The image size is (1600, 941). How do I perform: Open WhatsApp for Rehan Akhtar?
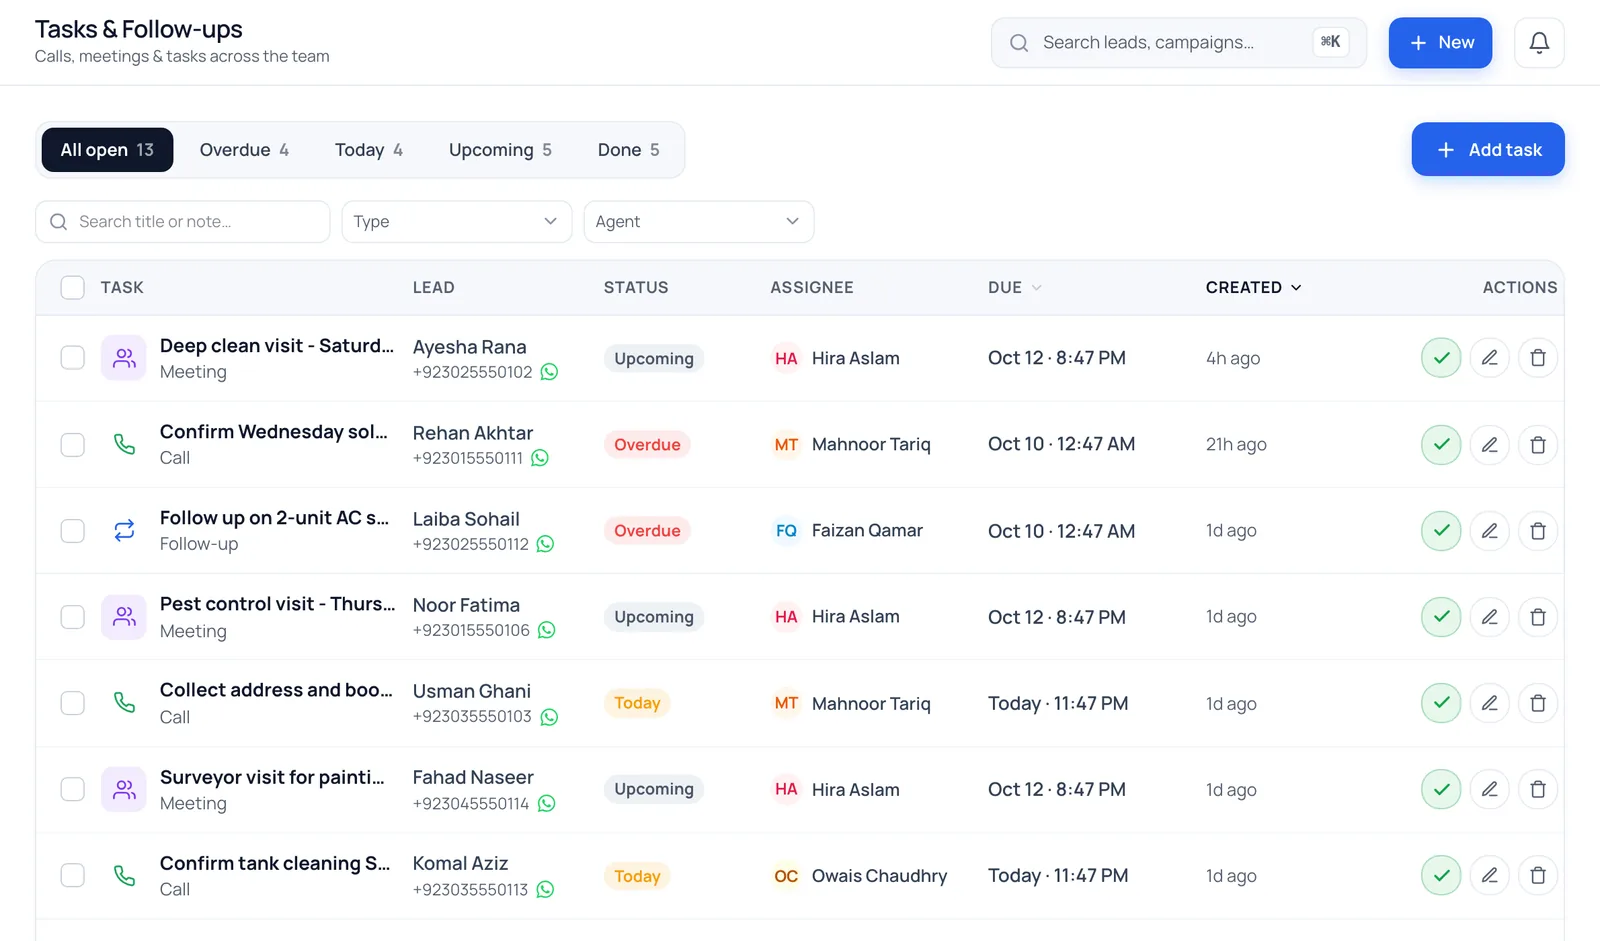click(x=540, y=458)
